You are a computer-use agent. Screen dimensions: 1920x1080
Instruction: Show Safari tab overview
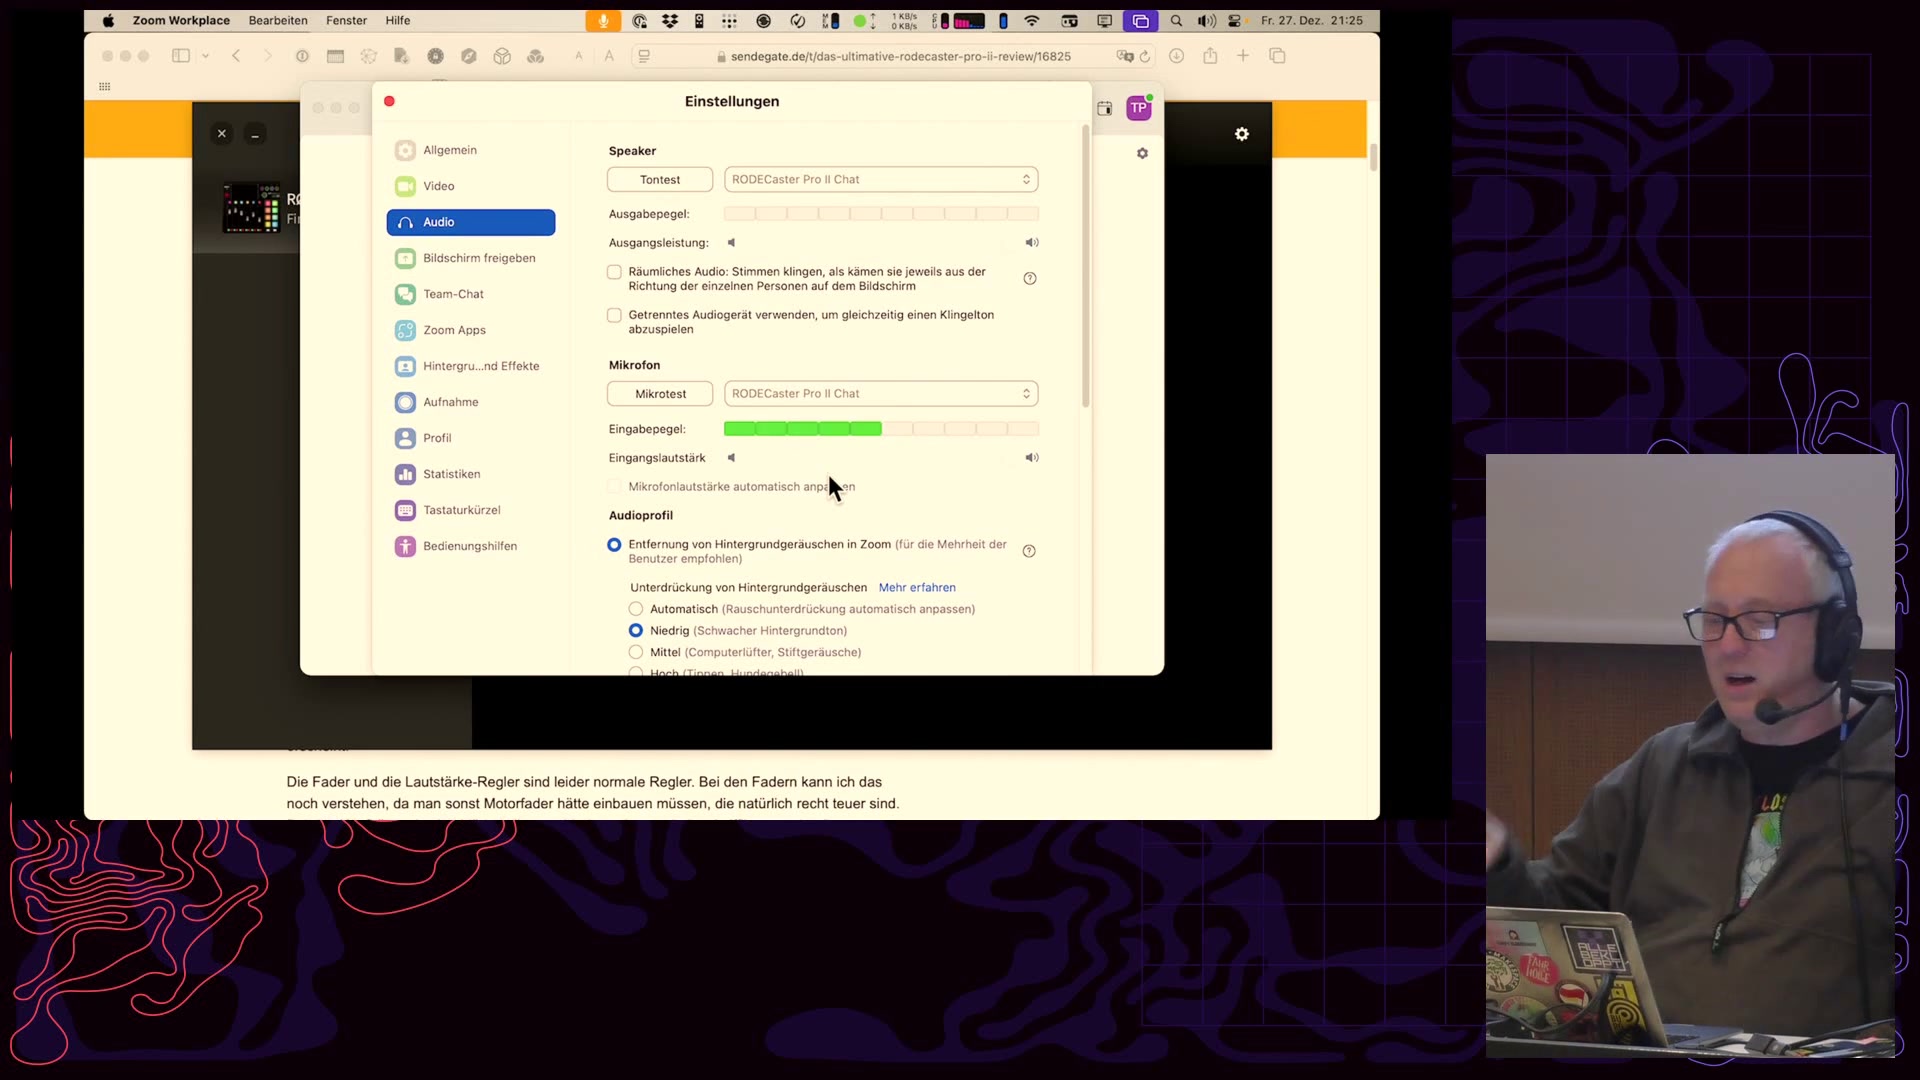click(1277, 56)
